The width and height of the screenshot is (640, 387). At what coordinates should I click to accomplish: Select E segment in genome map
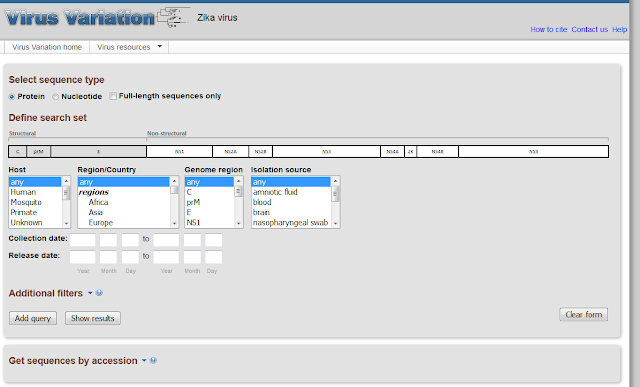[x=98, y=151]
